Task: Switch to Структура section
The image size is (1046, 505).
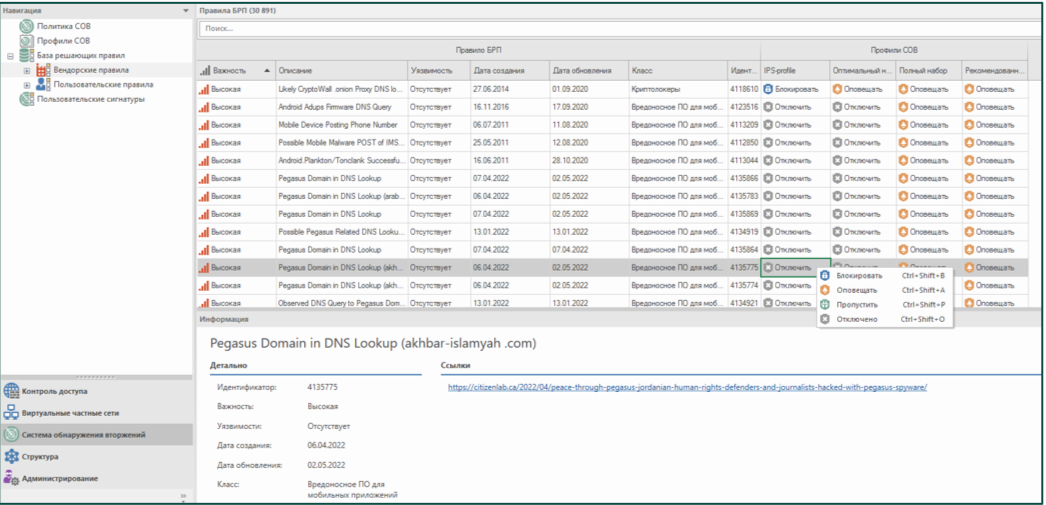Action: coord(97,457)
